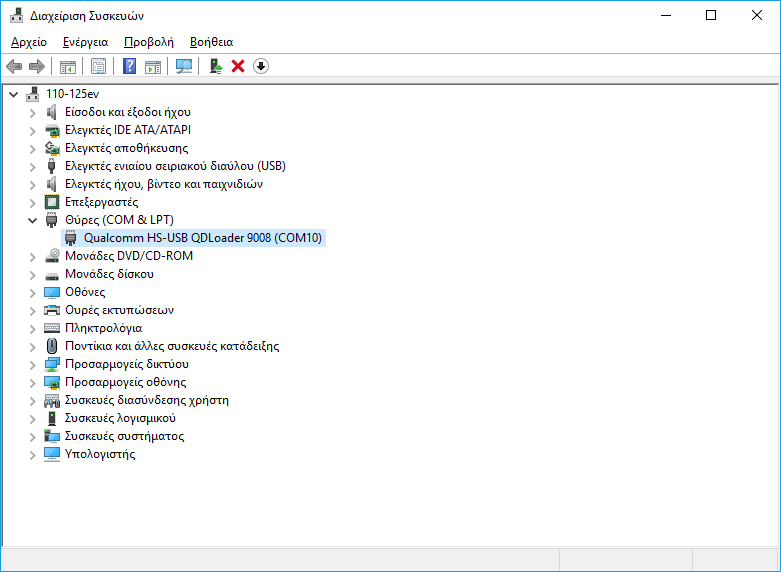Open the Ενέργεια menu
This screenshot has width=781, height=572.
(85, 42)
